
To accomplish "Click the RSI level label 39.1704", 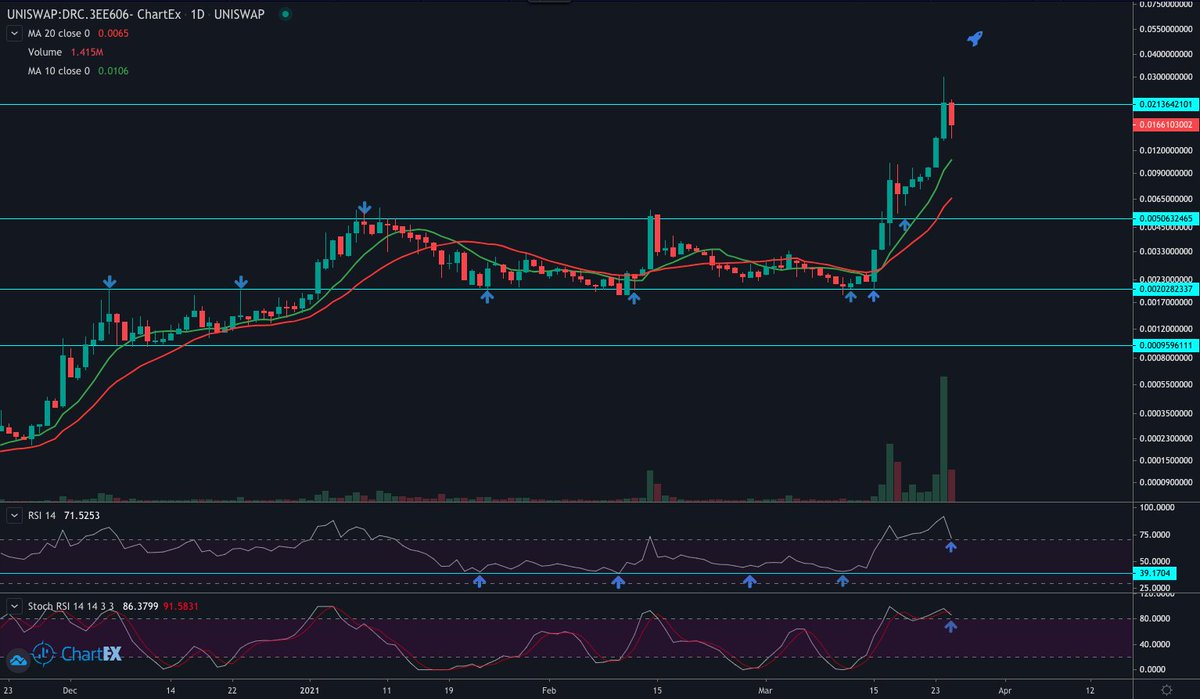I will pos(1153,574).
